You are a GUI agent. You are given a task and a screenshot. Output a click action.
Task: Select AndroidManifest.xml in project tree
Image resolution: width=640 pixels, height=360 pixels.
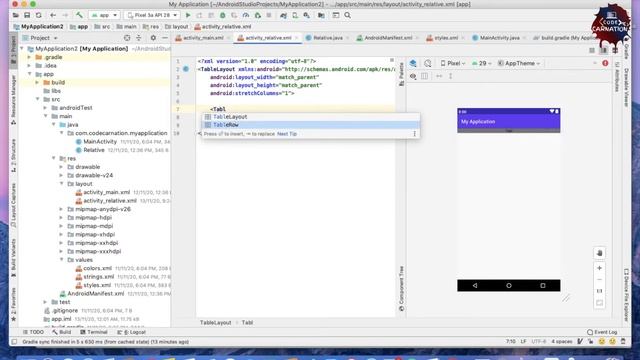point(96,293)
